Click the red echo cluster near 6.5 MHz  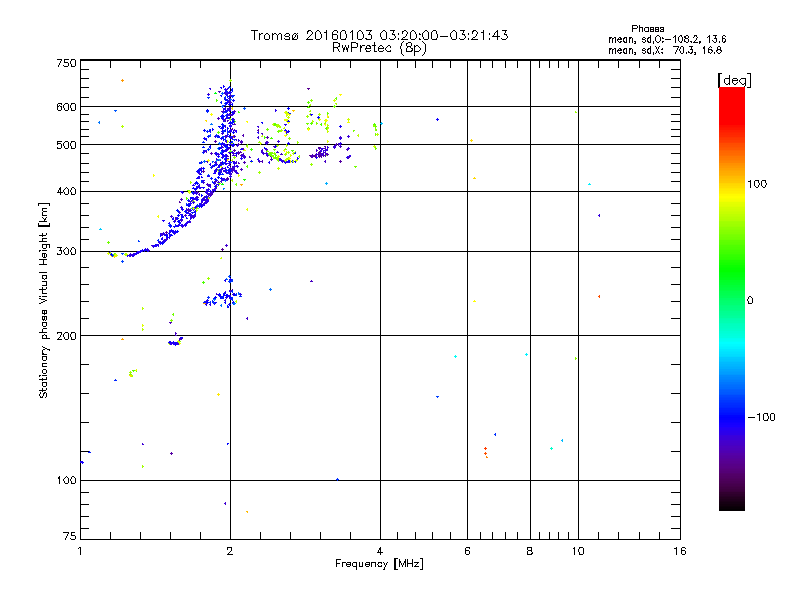(x=486, y=453)
